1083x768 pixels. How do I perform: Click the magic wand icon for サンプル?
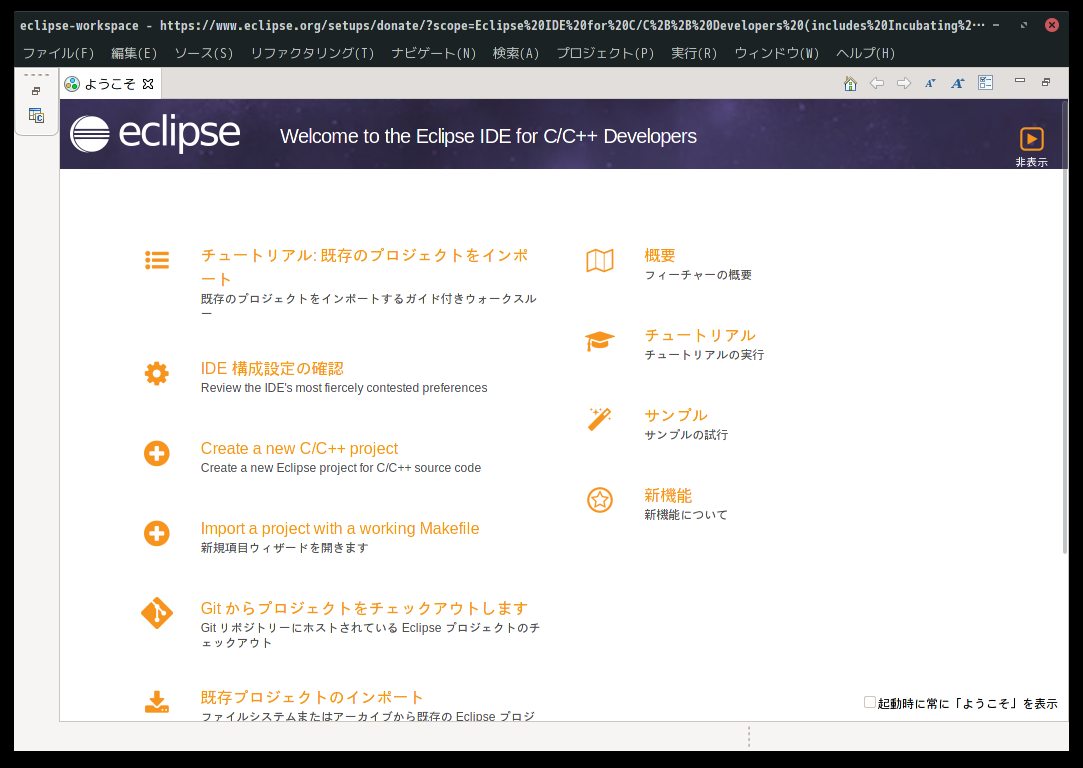pyautogui.click(x=600, y=419)
